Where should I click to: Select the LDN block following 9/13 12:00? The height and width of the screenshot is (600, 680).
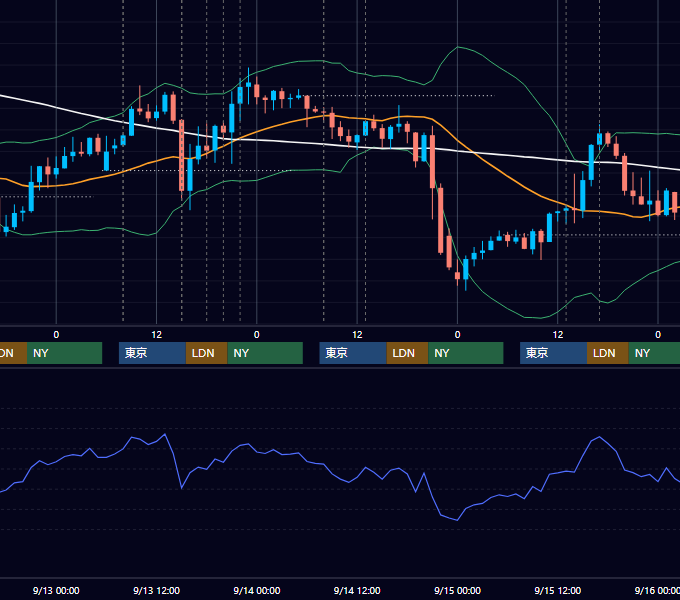(206, 353)
